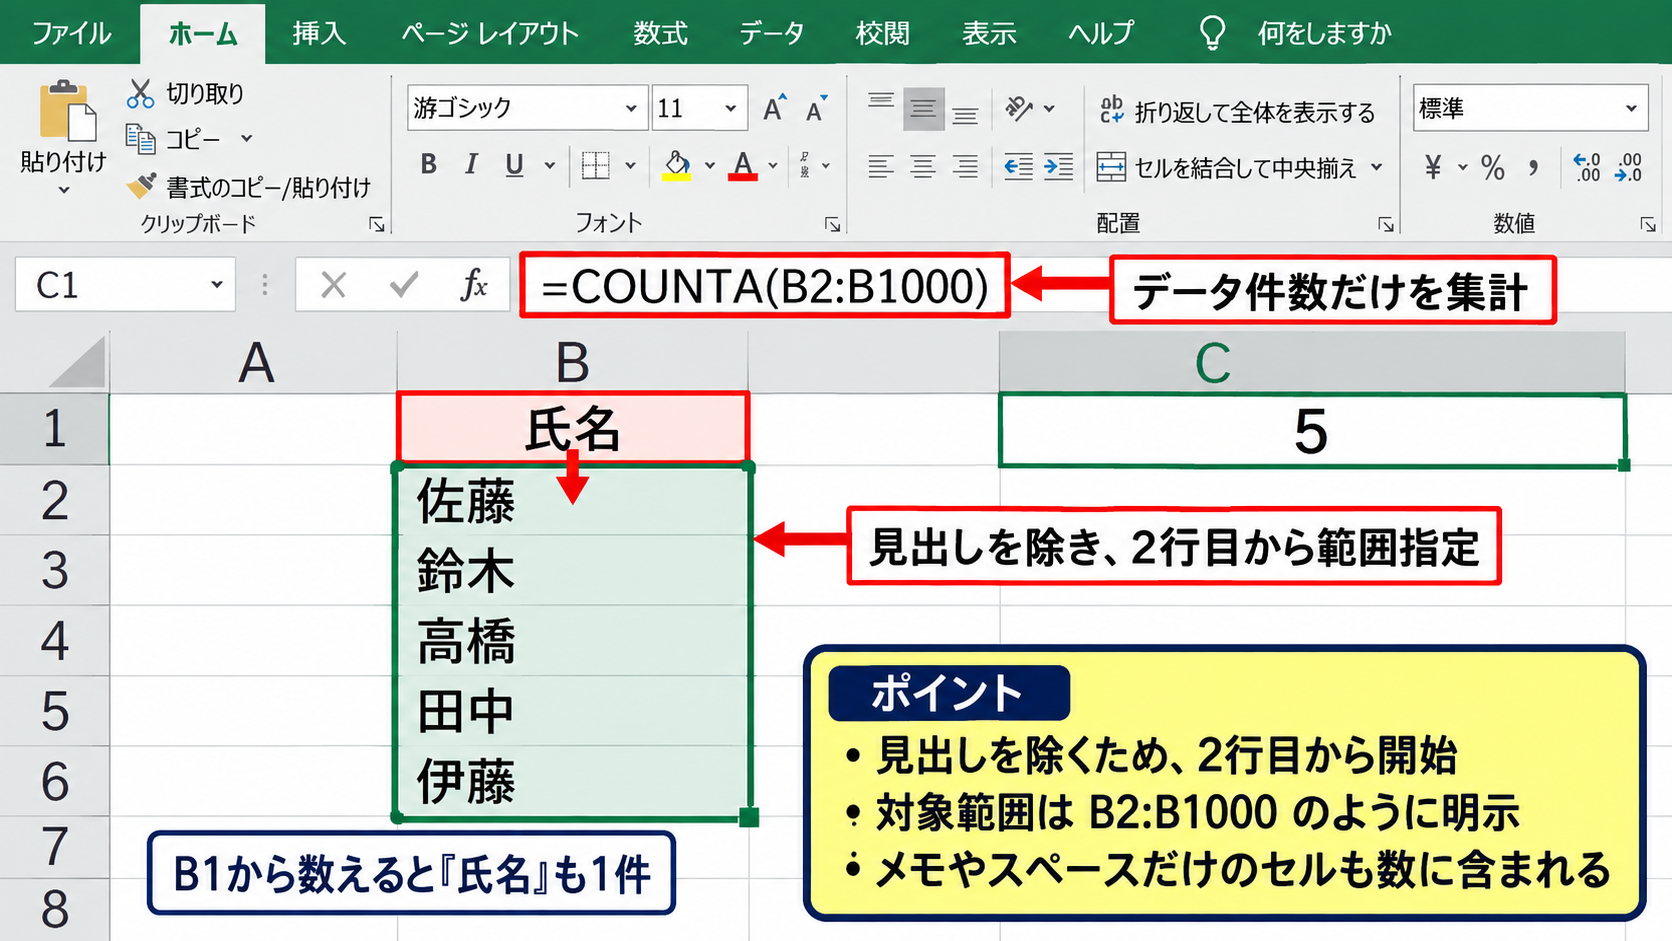Open font group dialog launcher
The width and height of the screenshot is (1672, 941).
(832, 224)
